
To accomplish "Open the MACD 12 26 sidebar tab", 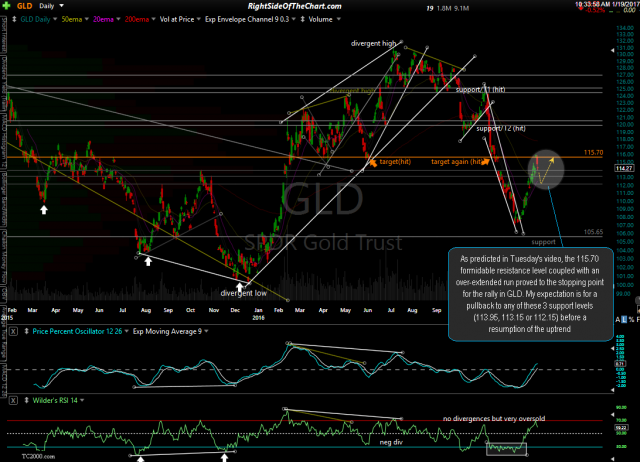I will click(x=4, y=380).
